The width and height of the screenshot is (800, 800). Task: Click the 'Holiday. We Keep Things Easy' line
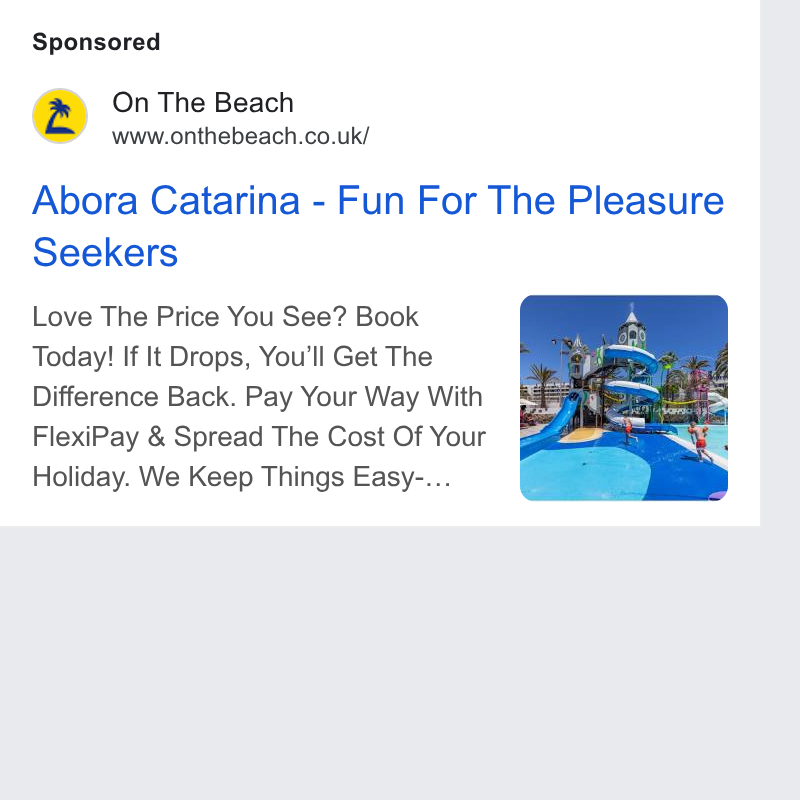click(x=241, y=478)
